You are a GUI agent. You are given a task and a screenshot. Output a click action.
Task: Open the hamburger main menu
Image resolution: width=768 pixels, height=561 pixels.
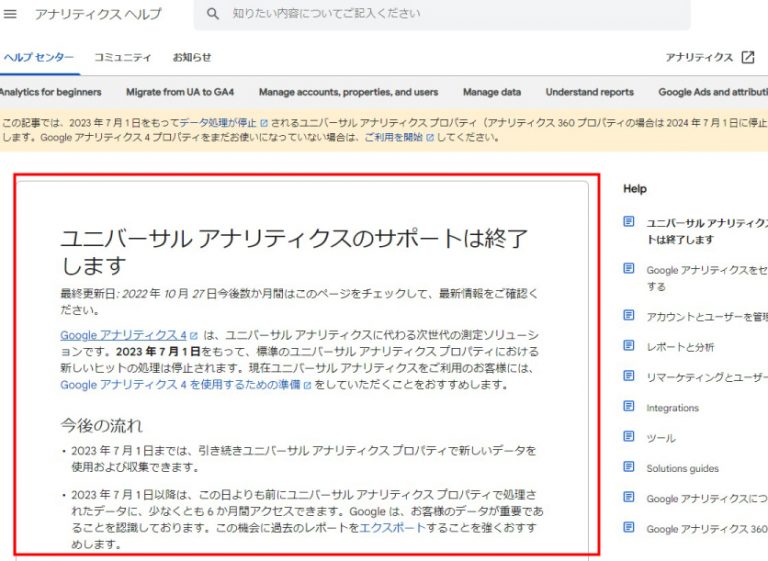[10, 14]
